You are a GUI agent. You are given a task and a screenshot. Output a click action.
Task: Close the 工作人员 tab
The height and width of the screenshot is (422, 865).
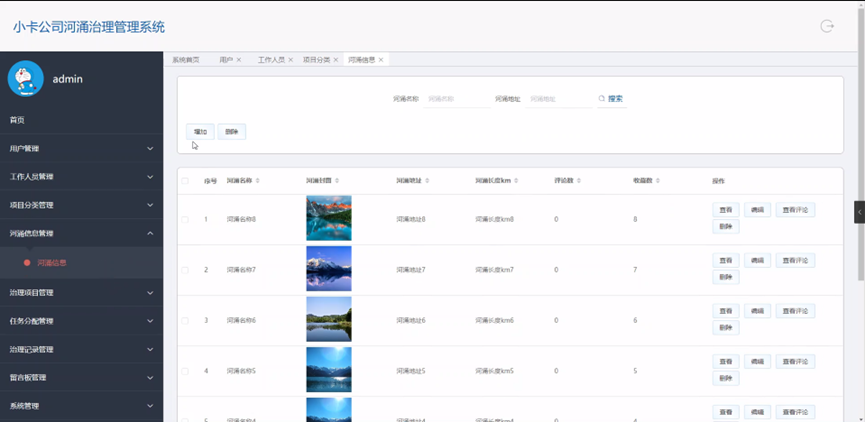(x=290, y=60)
